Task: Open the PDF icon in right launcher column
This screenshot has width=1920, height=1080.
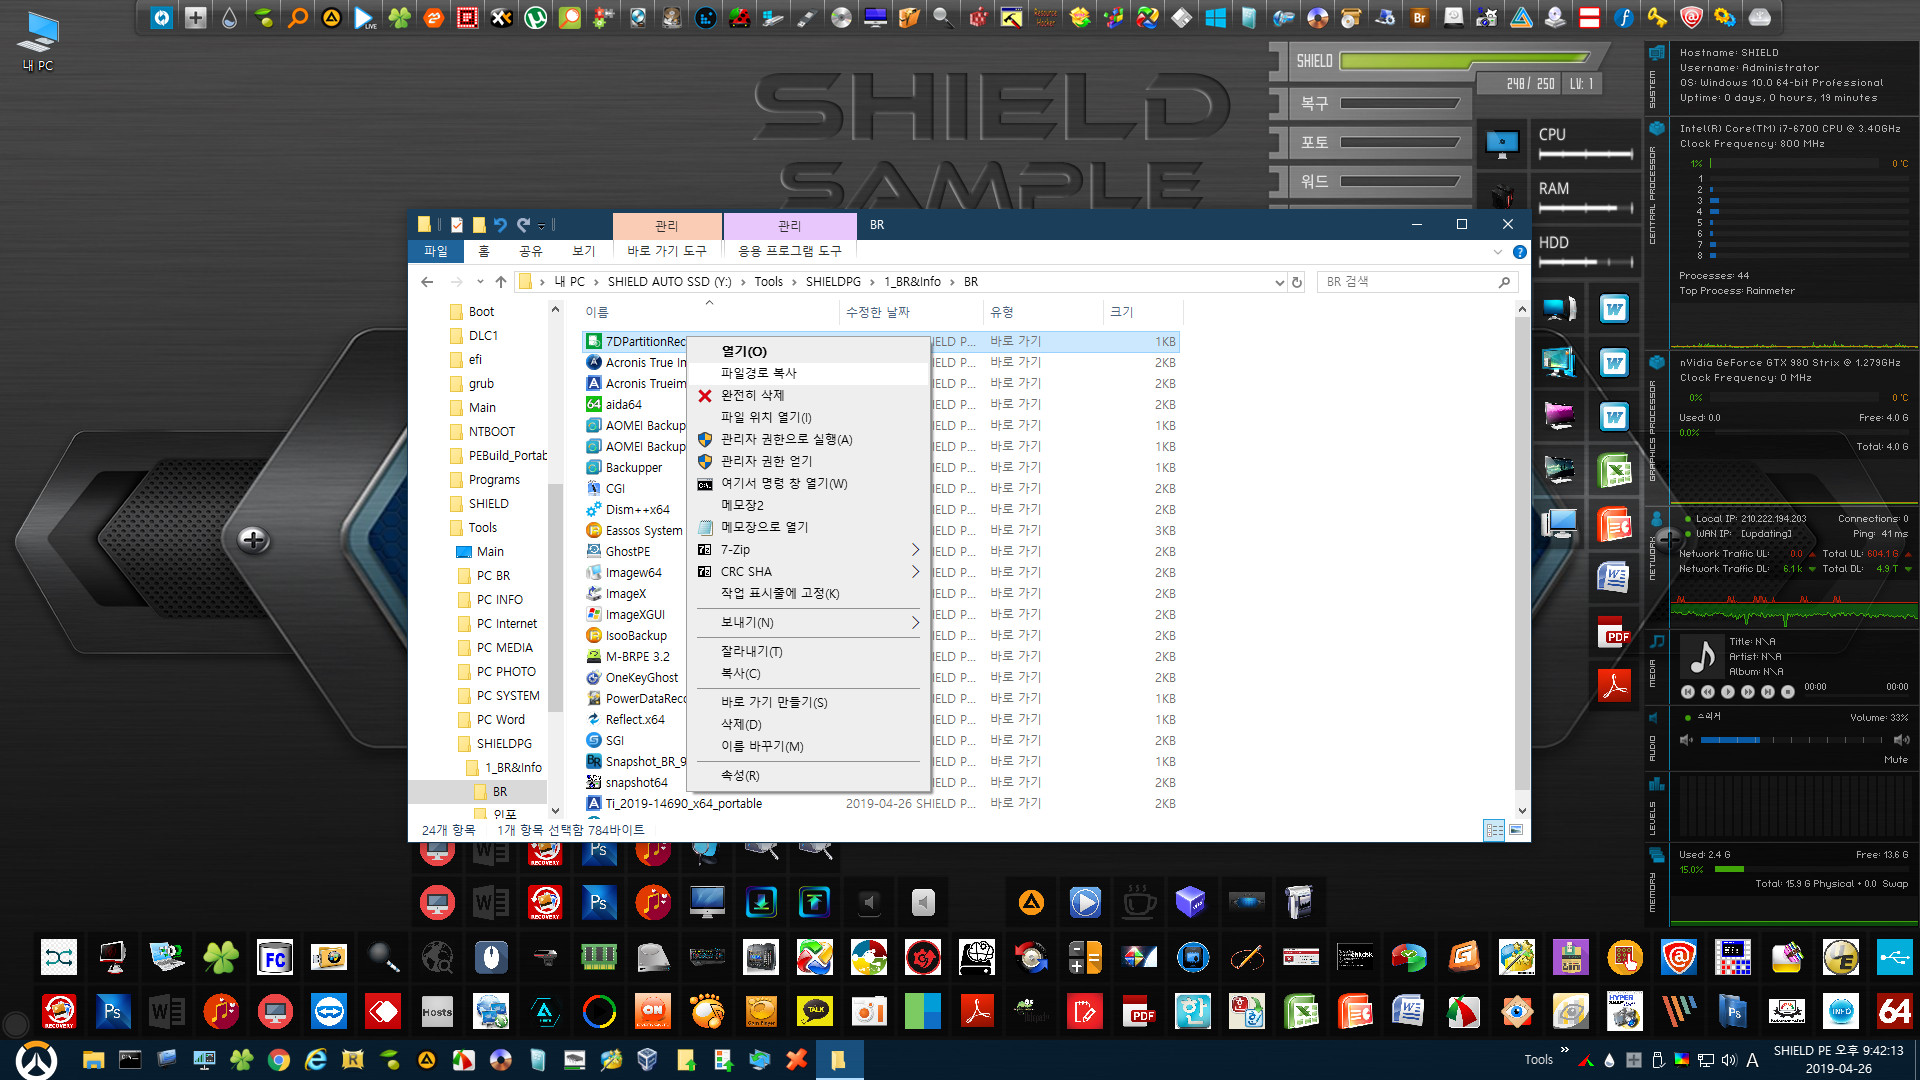Action: click(x=1614, y=632)
